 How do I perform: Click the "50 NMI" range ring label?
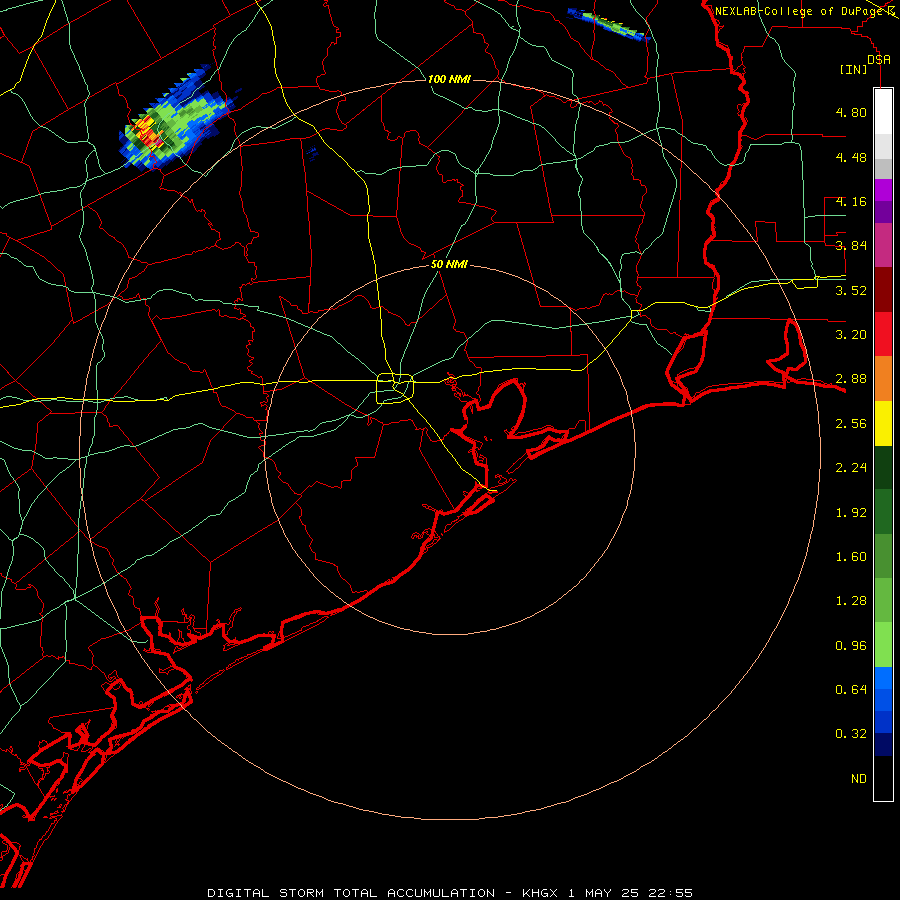coord(449,264)
